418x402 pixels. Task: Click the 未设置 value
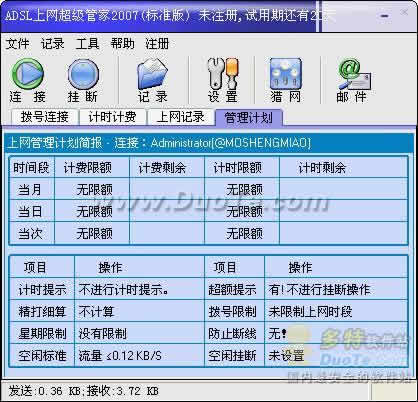point(286,356)
